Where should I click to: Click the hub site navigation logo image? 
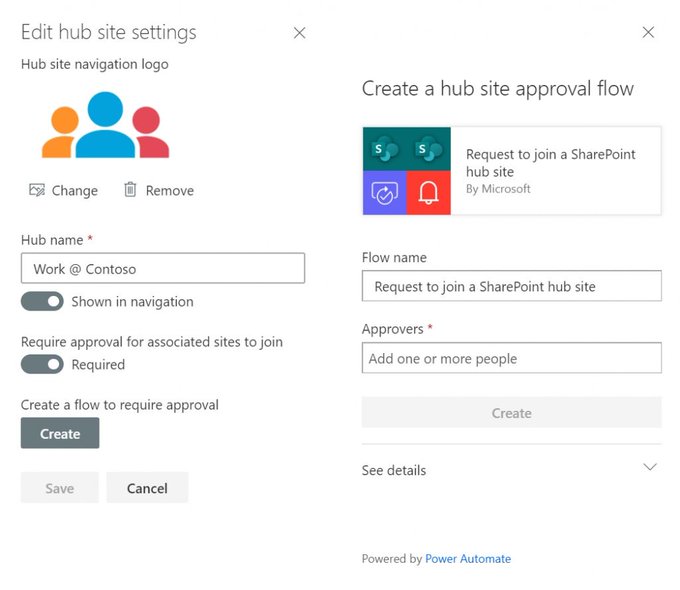105,125
